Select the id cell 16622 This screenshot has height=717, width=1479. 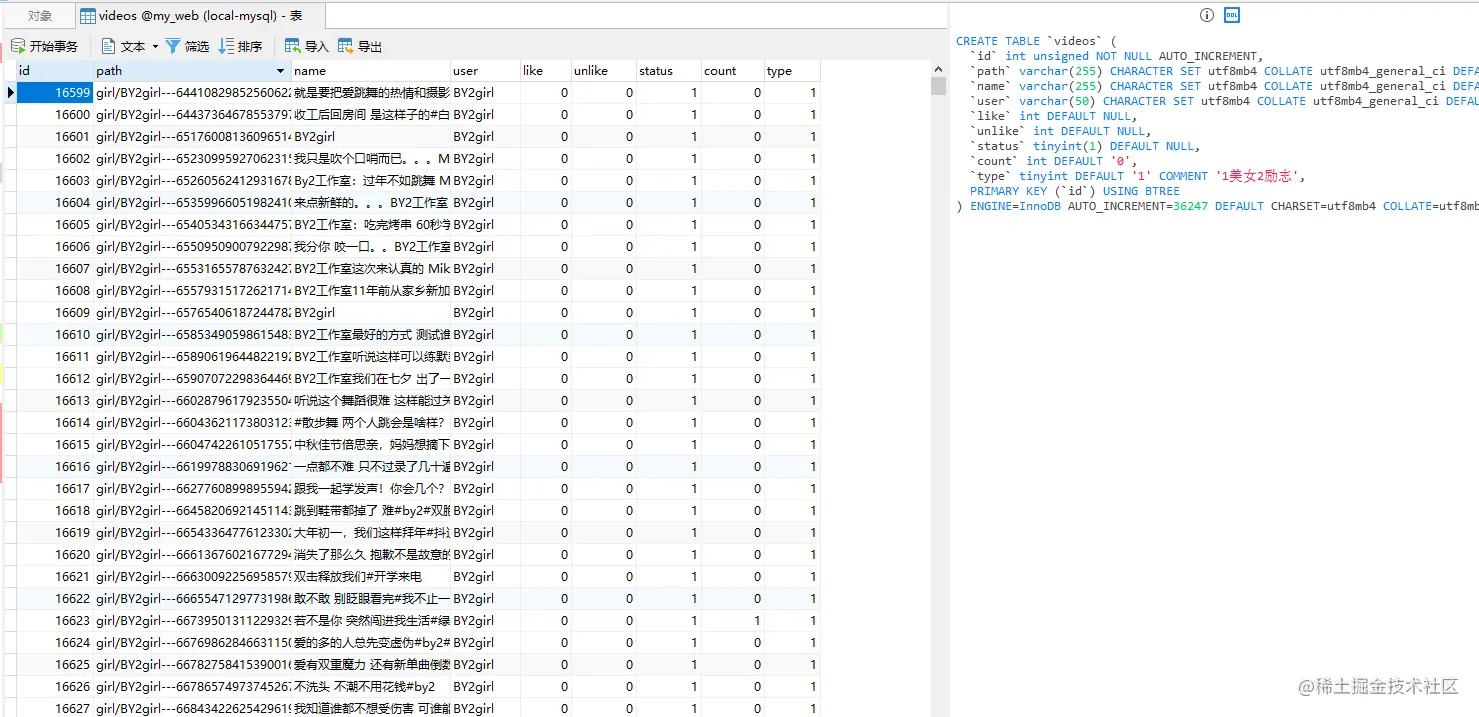click(55, 599)
